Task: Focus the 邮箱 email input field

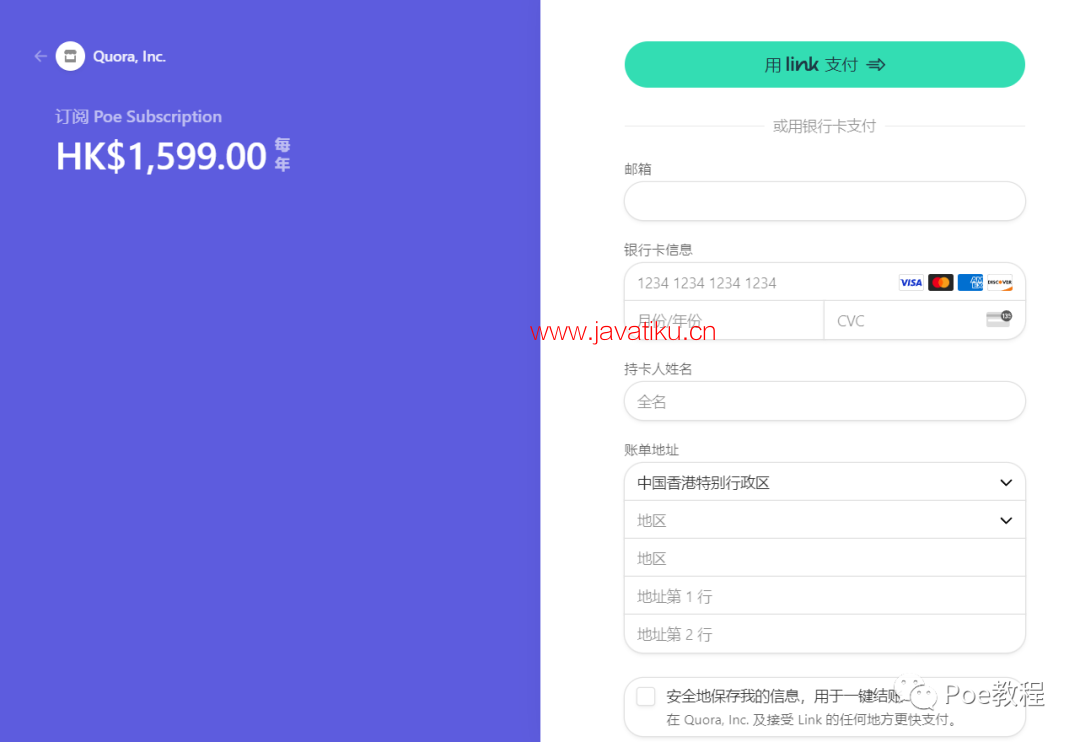Action: point(824,201)
